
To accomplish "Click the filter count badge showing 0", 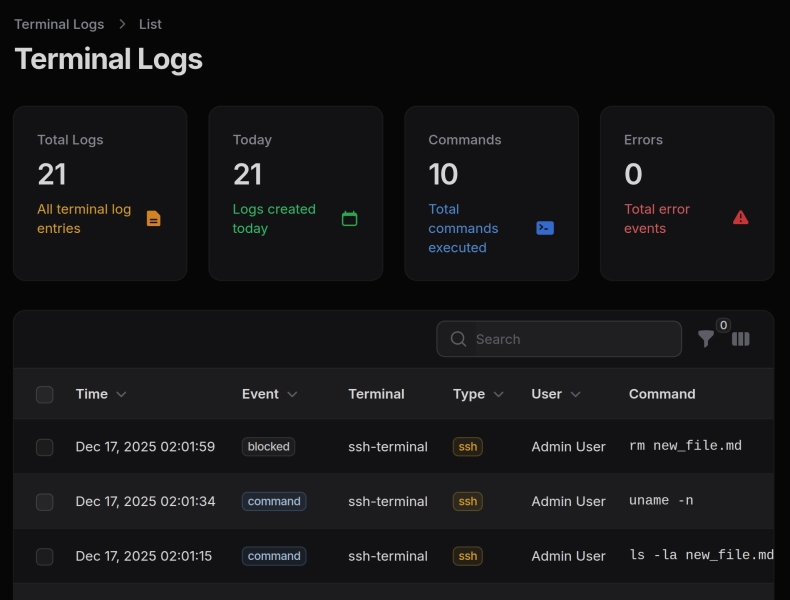I will [x=723, y=325].
